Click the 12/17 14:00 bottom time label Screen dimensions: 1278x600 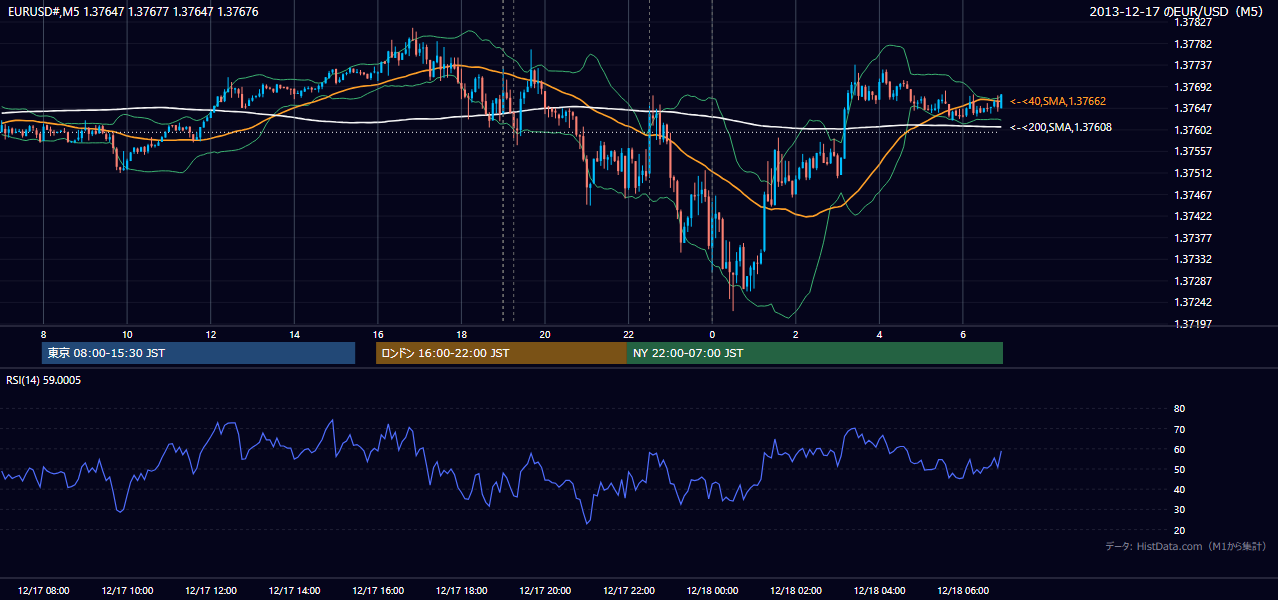coord(294,591)
